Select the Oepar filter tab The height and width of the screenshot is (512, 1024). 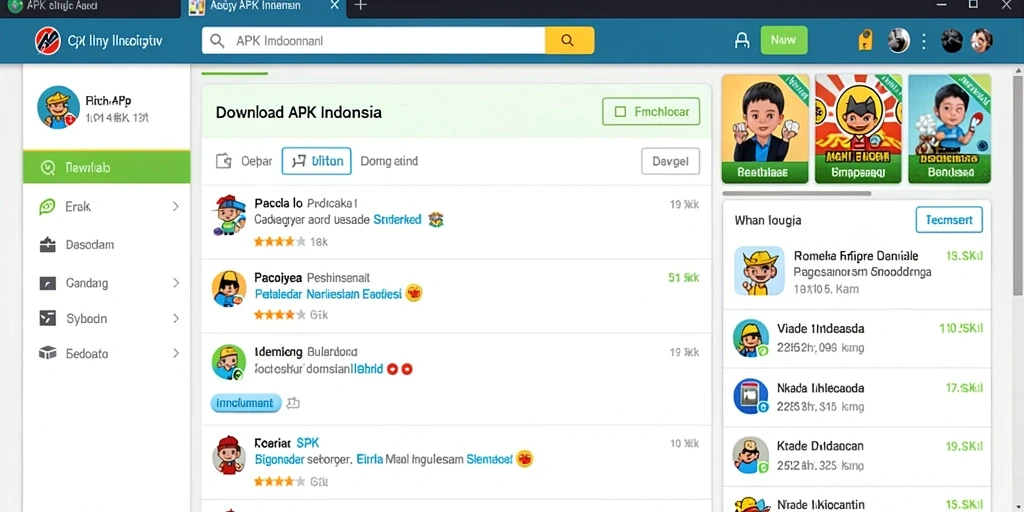point(244,161)
